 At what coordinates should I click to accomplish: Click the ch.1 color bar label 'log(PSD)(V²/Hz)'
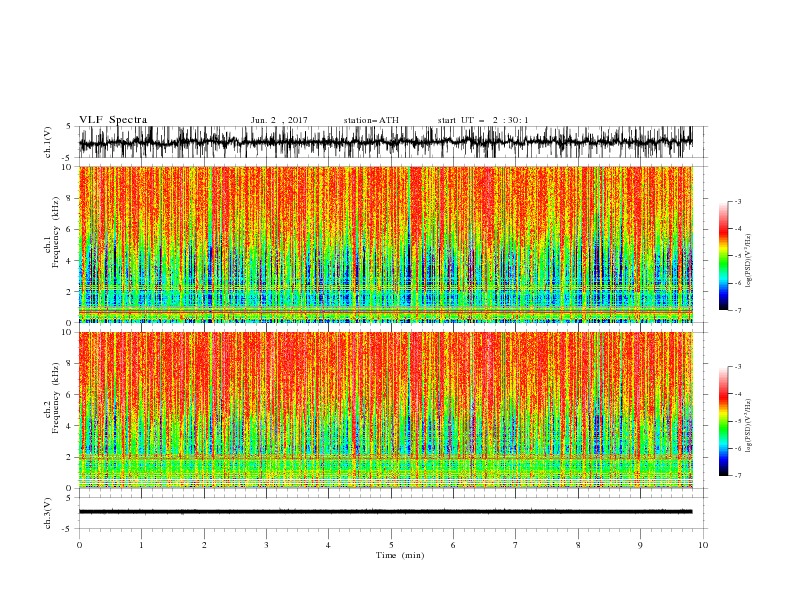(750, 260)
